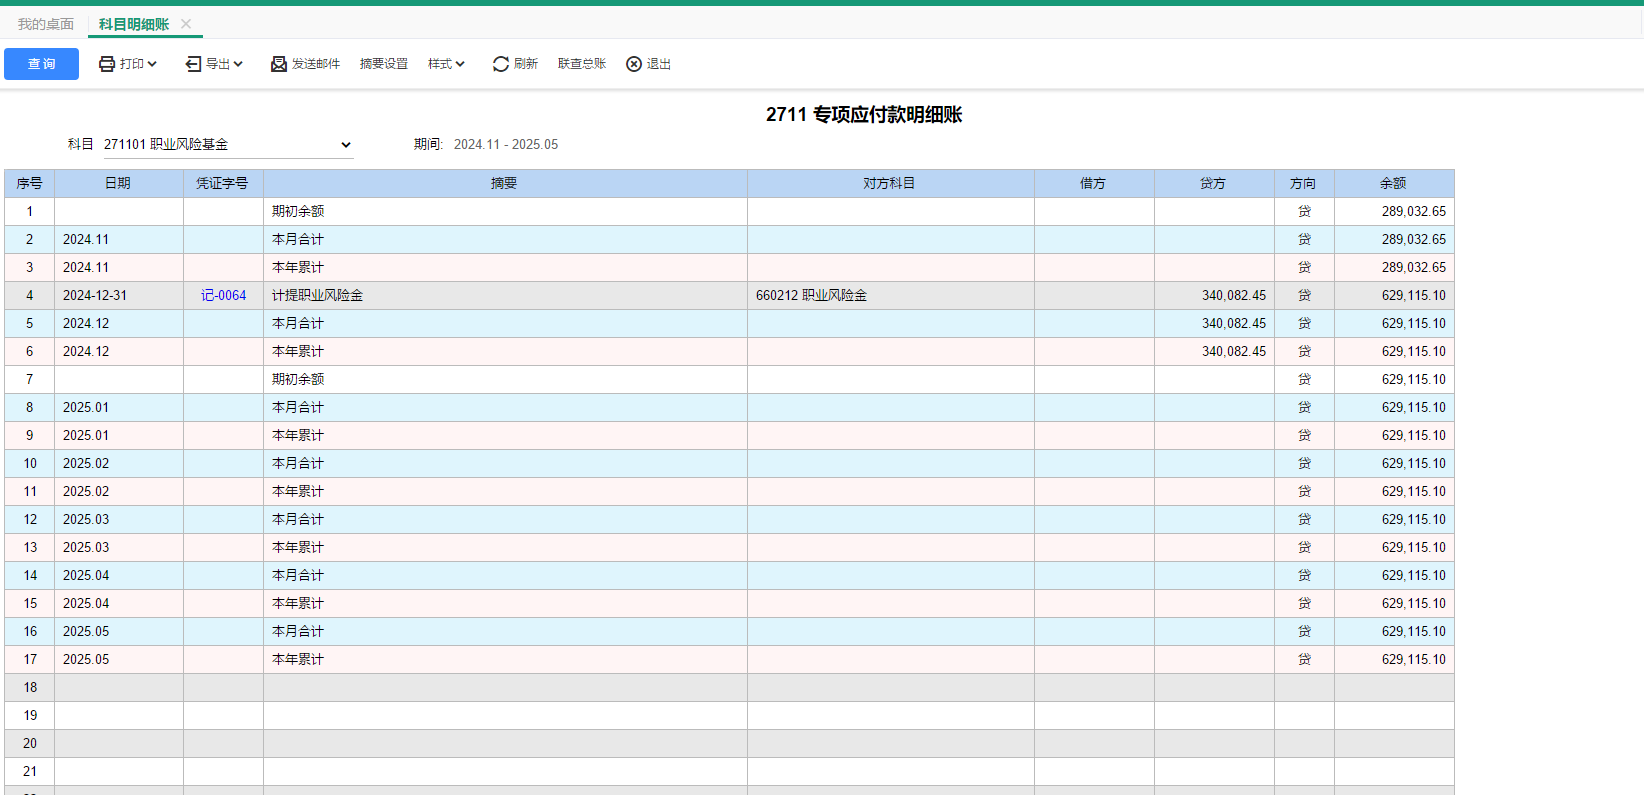Select the 计提职业风险金 summary cell
The height and width of the screenshot is (795, 1644).
318,296
